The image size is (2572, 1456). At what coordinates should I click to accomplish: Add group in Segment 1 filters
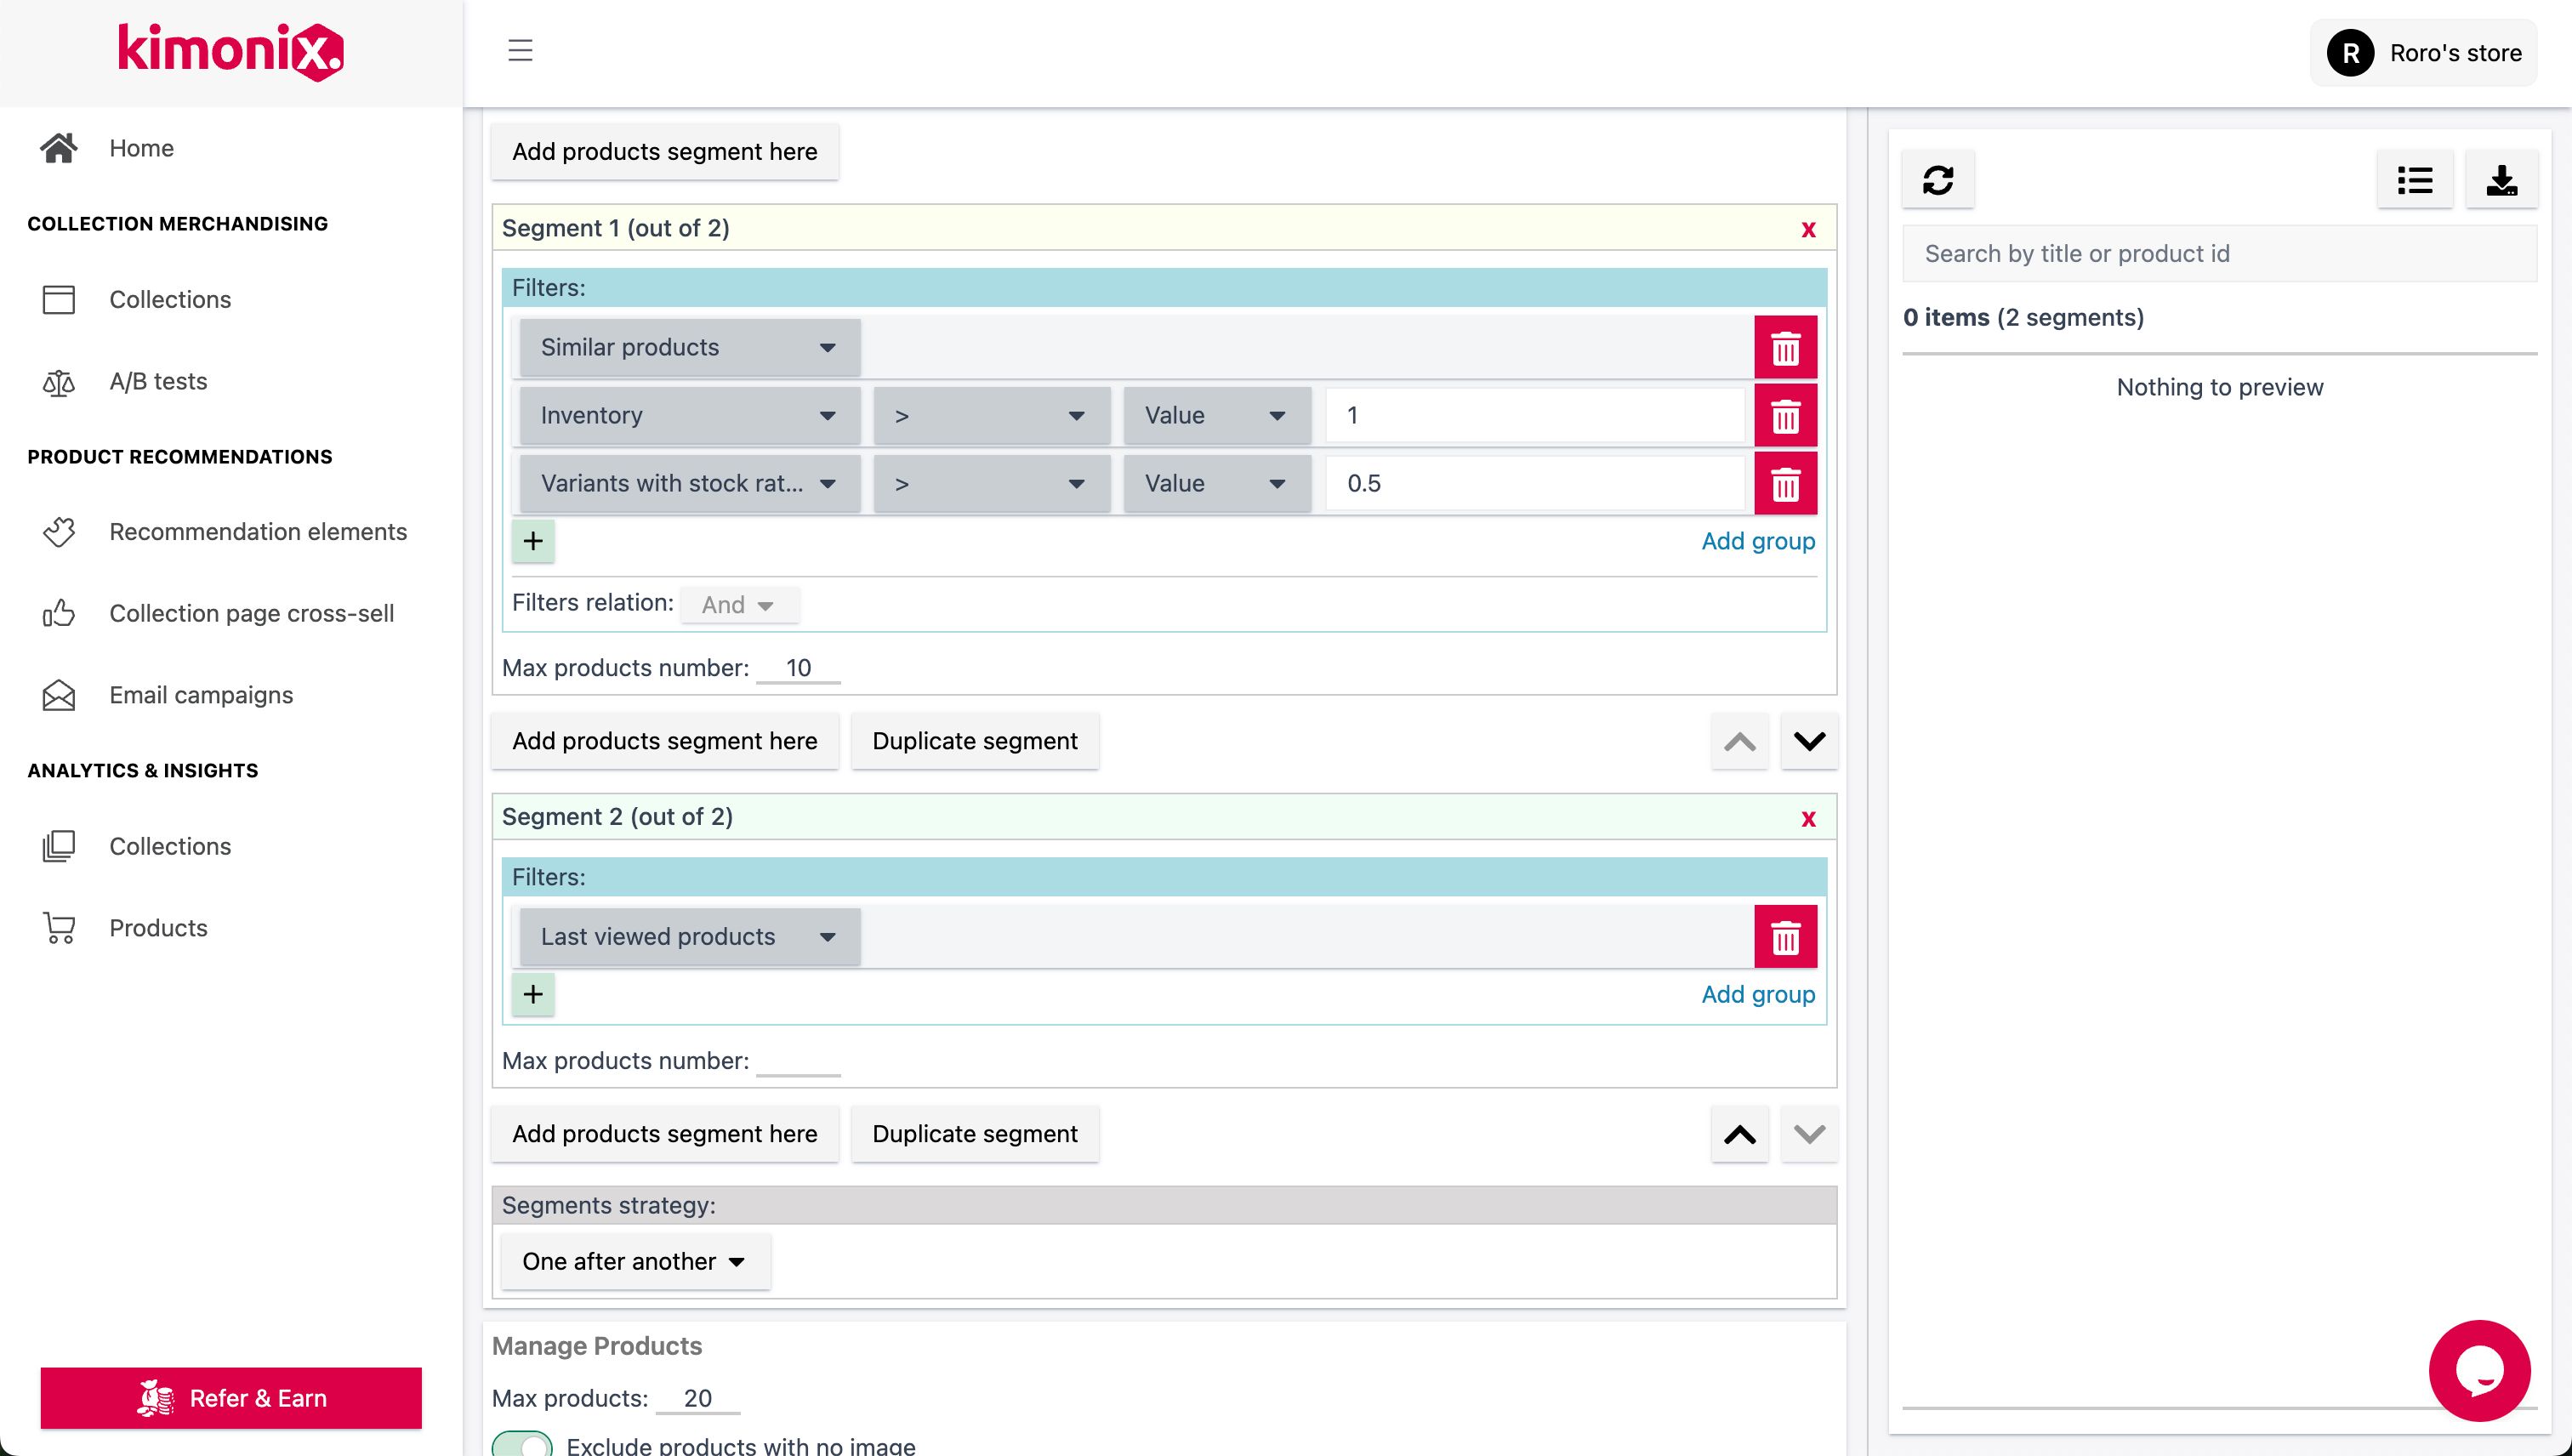click(1757, 540)
